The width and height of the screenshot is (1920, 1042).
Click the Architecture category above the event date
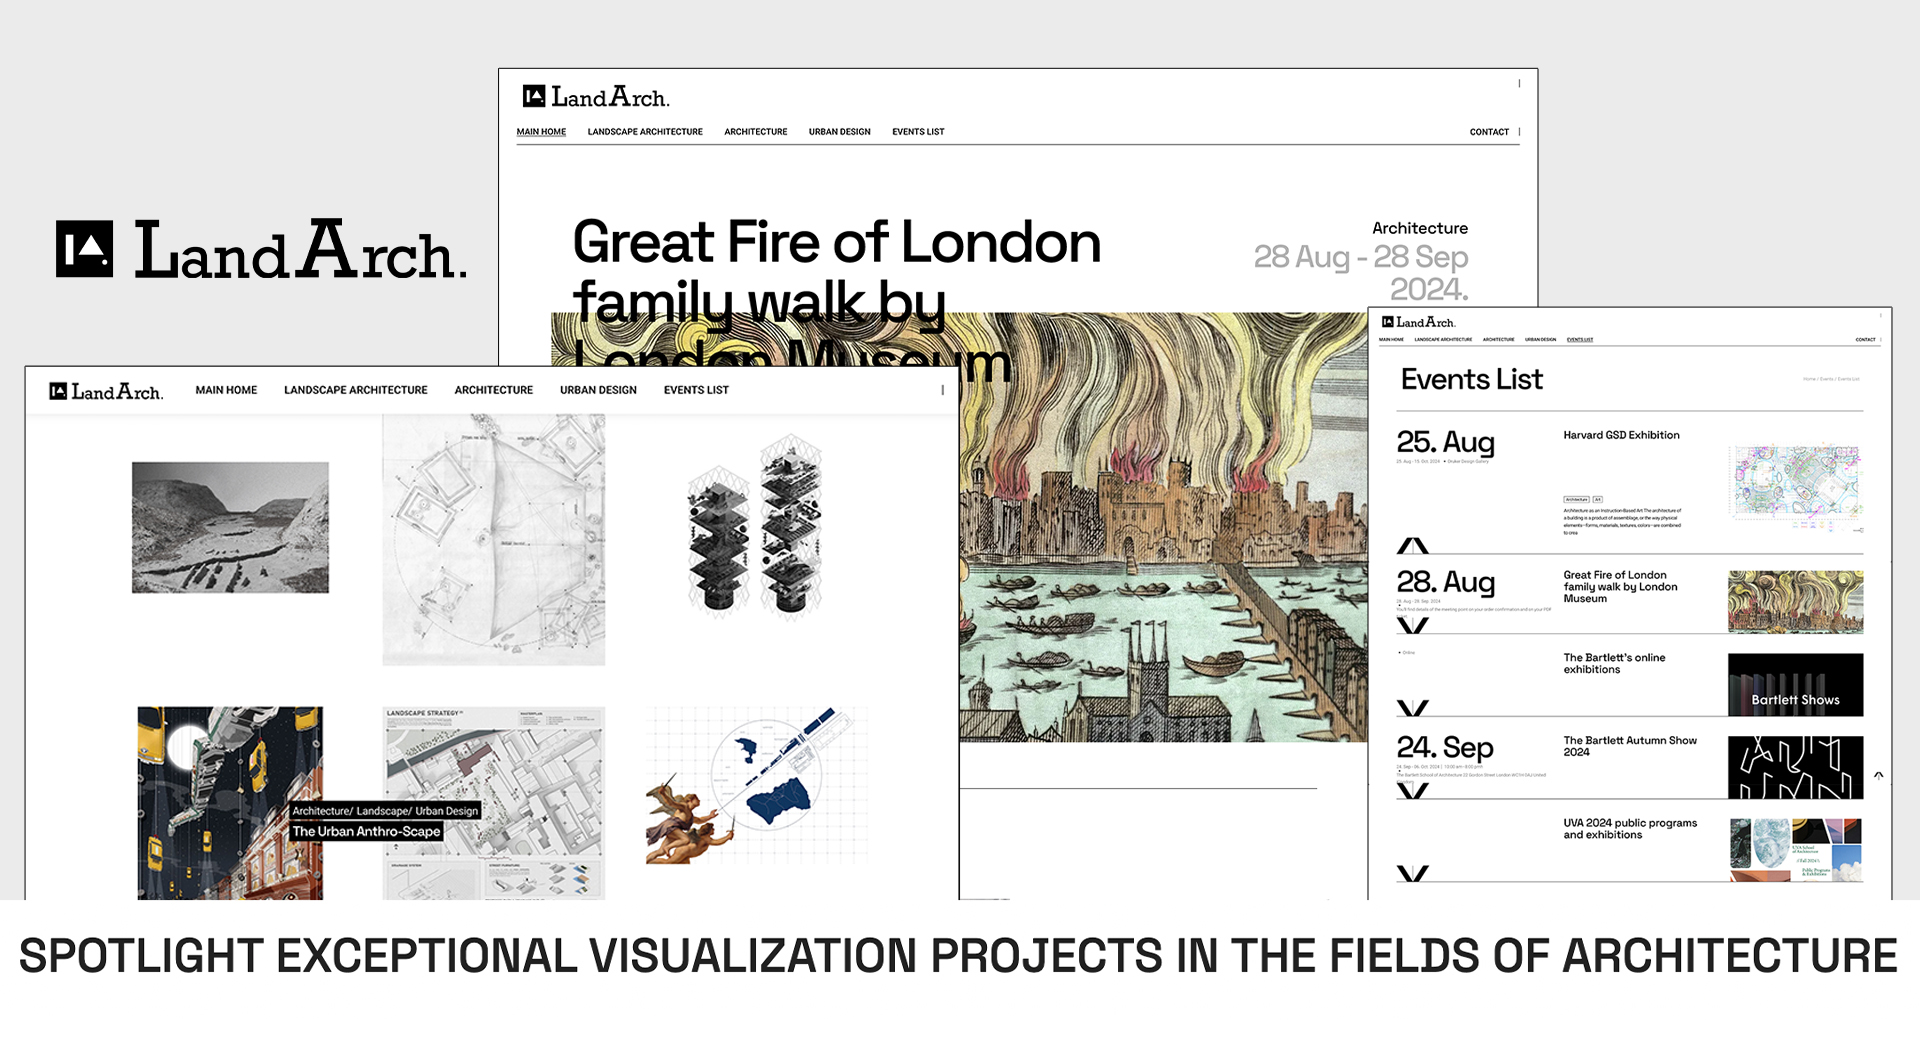click(1420, 228)
